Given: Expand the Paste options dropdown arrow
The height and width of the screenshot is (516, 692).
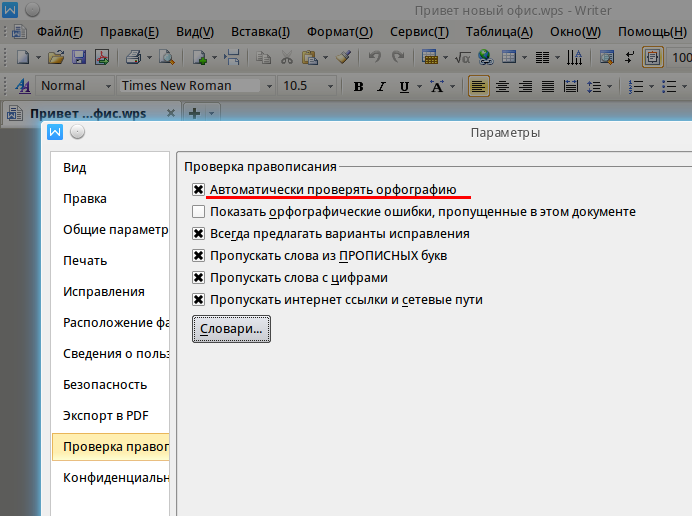Looking at the screenshot, I should 326,57.
